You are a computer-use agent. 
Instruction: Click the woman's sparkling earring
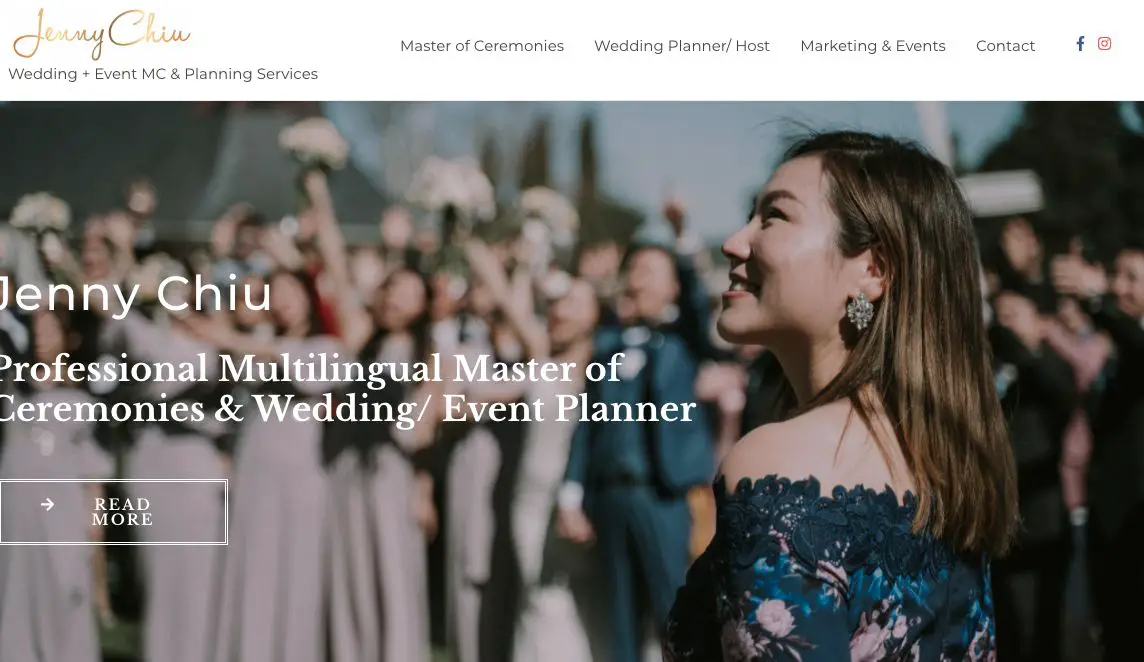[859, 311]
